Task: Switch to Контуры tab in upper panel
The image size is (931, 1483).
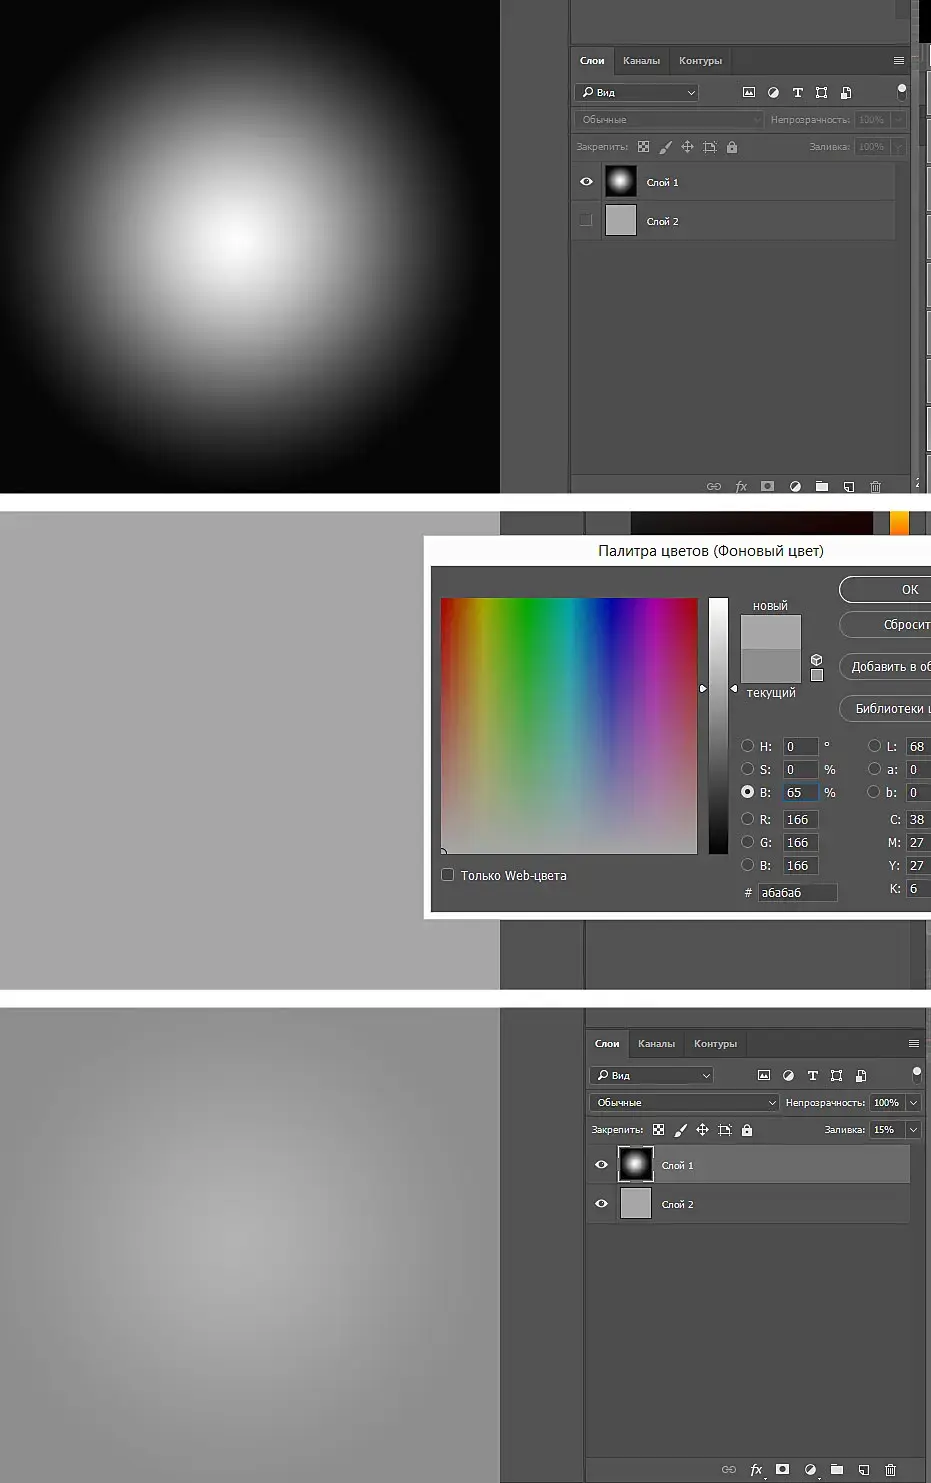Action: point(700,60)
